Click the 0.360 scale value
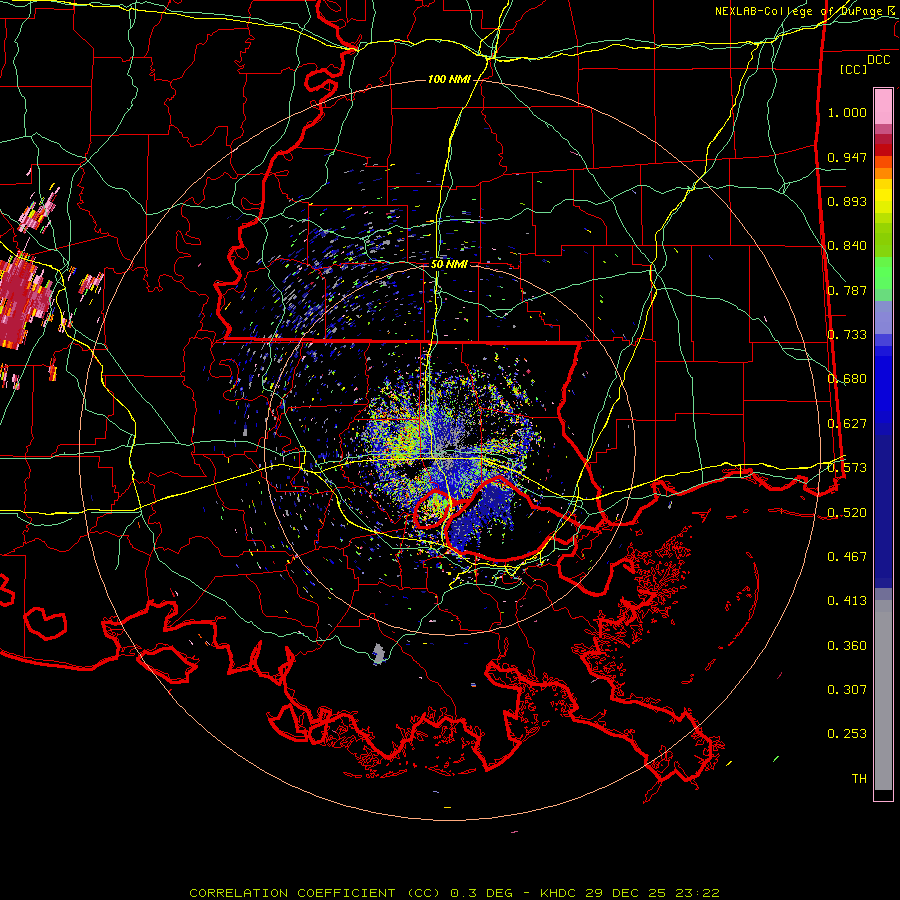This screenshot has height=900, width=900. coord(847,646)
